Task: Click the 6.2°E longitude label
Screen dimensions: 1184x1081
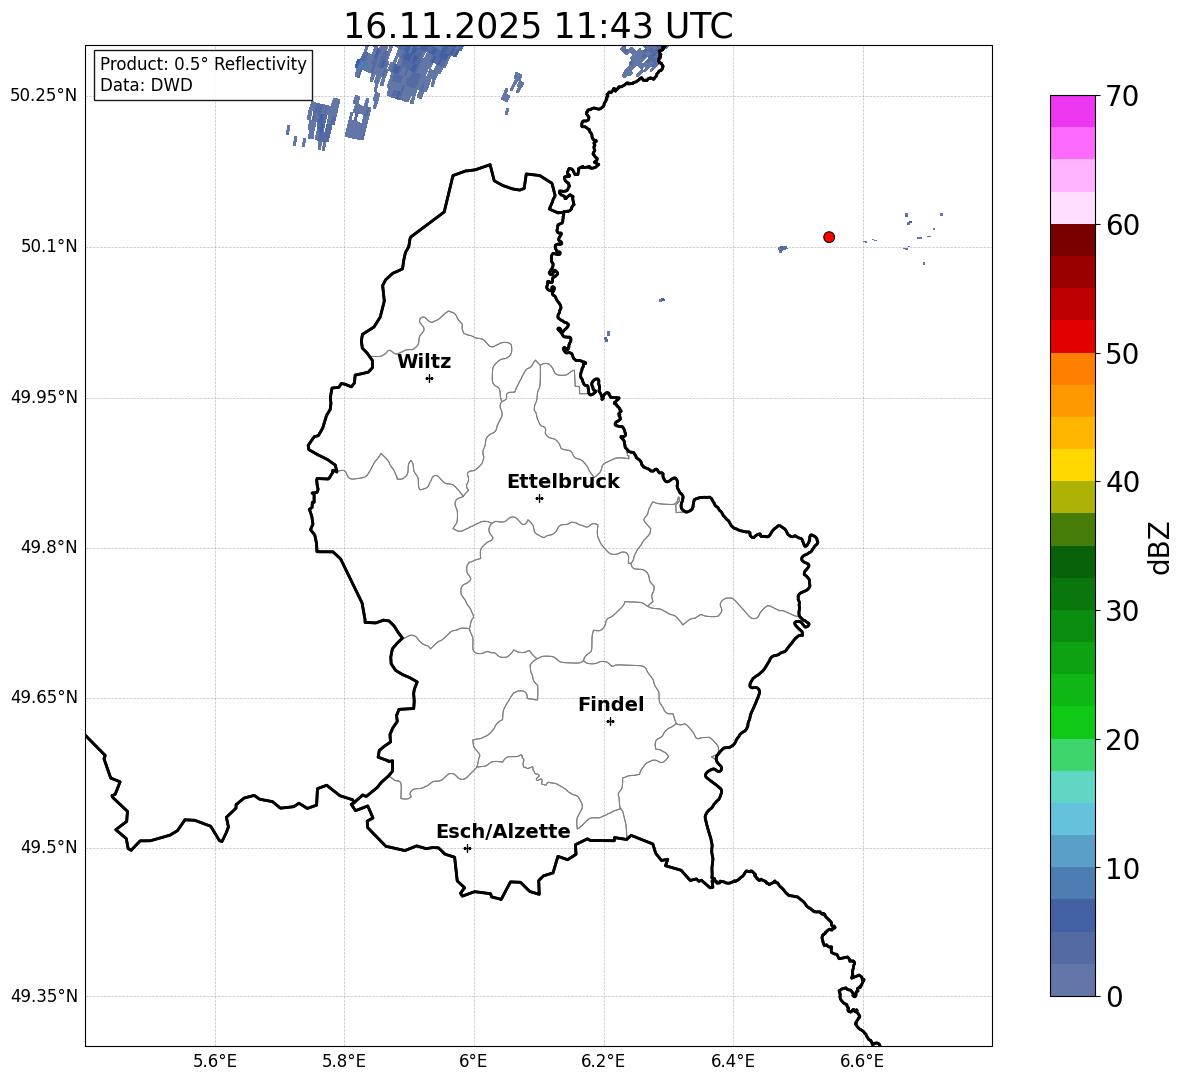Action: pyautogui.click(x=603, y=1061)
